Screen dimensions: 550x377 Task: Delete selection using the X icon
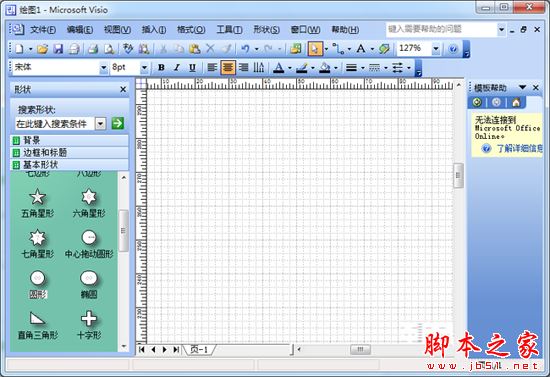pos(210,49)
